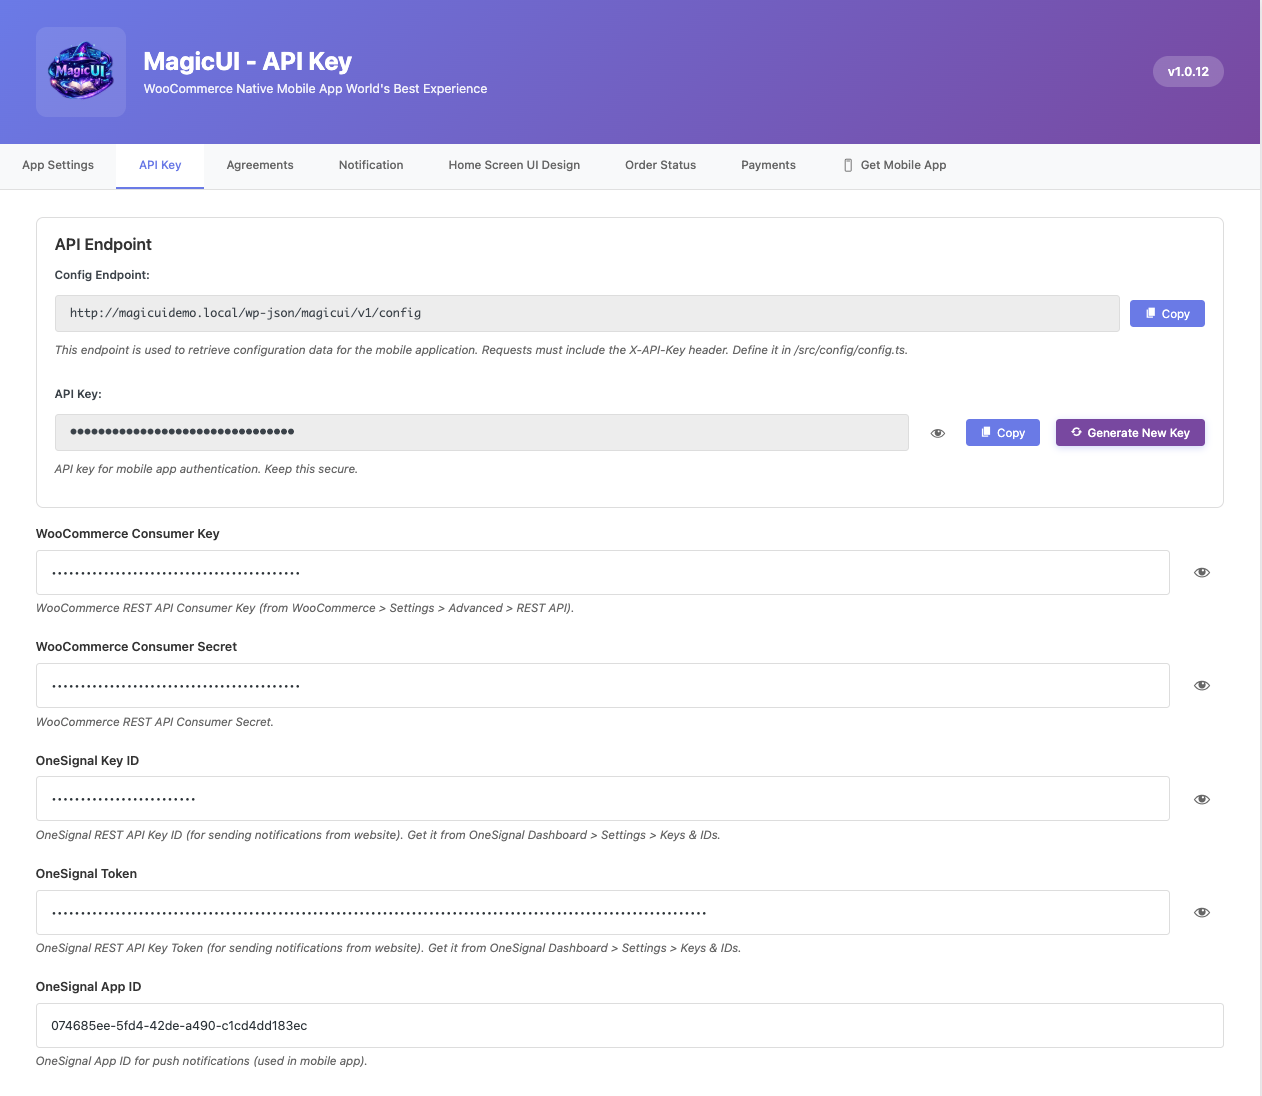Generate a new API key
Image resolution: width=1262 pixels, height=1096 pixels.
1130,433
